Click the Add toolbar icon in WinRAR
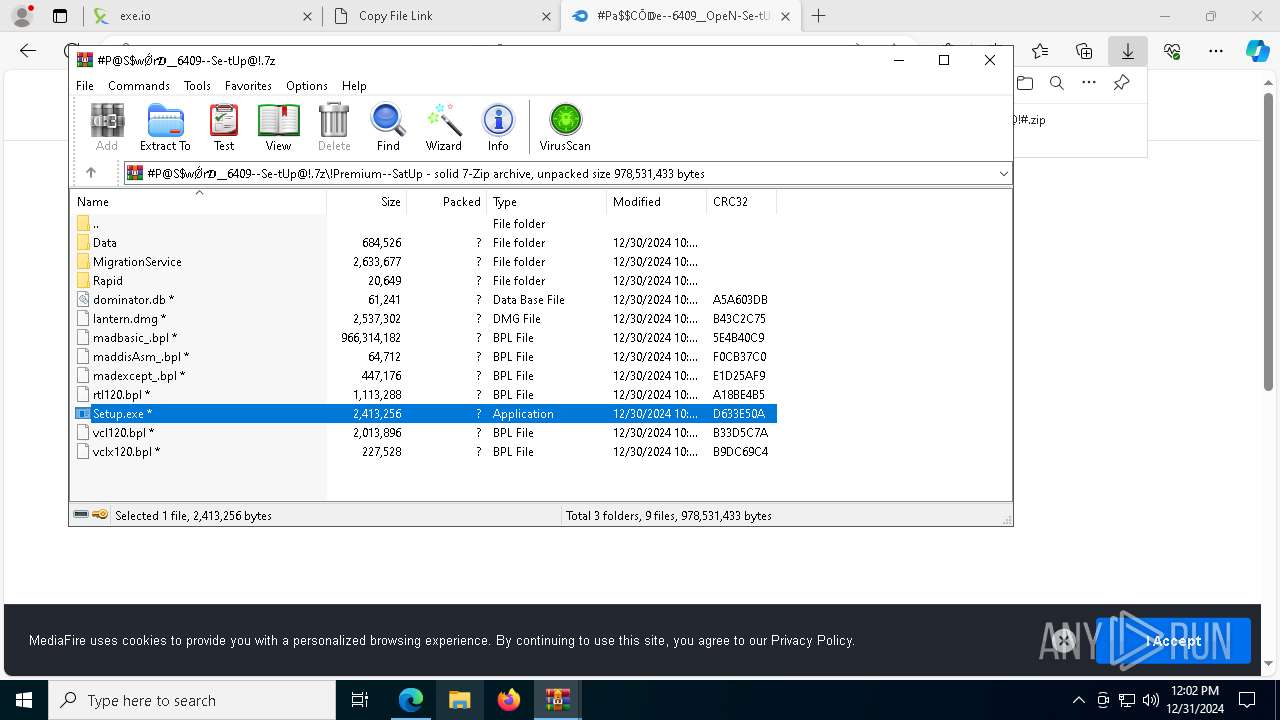The image size is (1280, 720). point(107,127)
